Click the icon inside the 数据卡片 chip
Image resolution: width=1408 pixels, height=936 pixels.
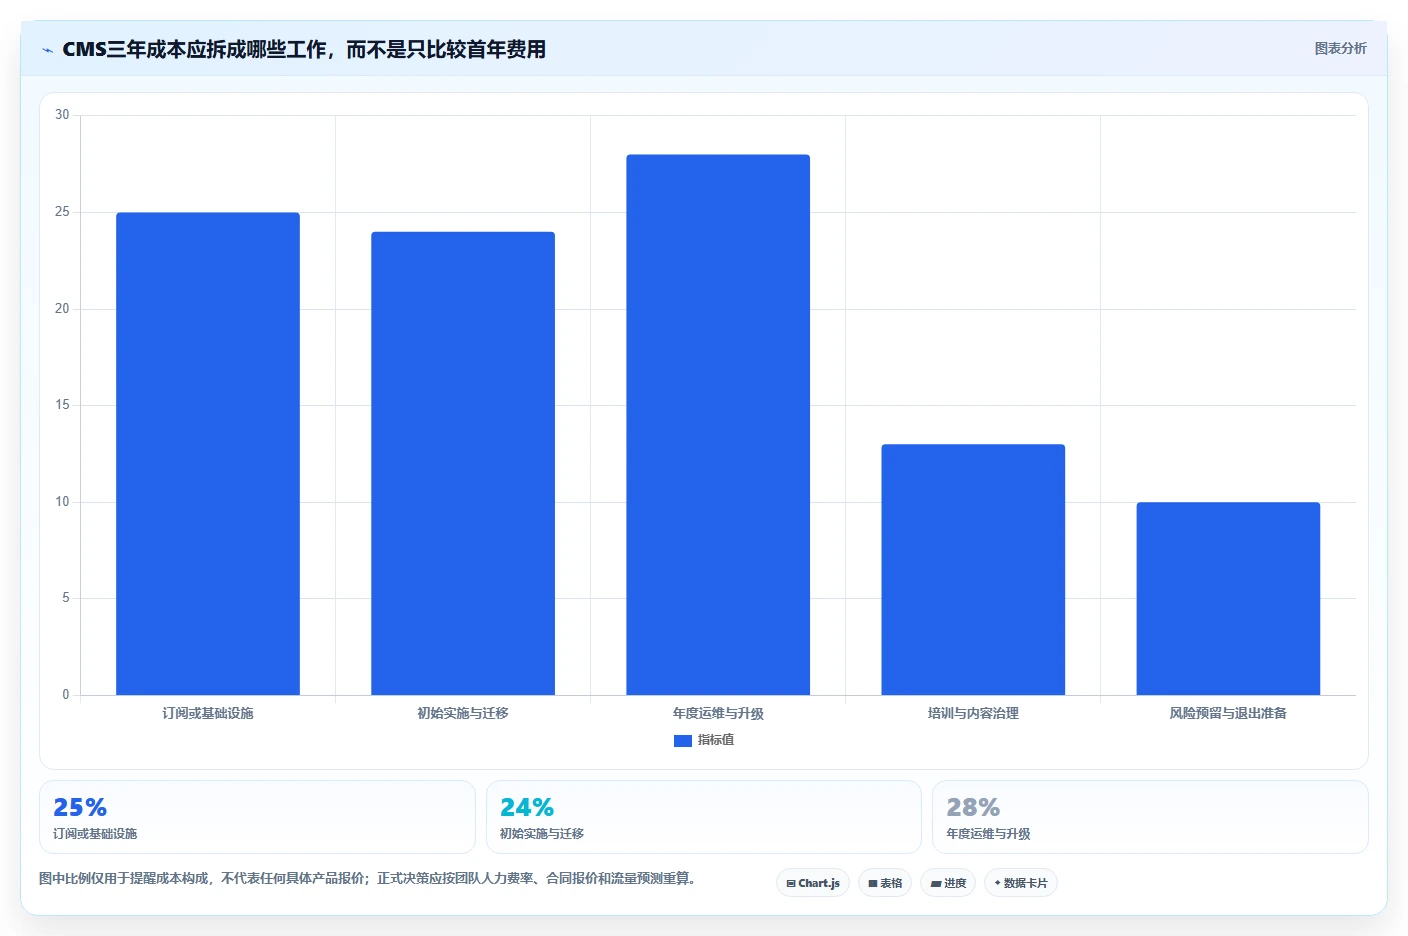(x=997, y=883)
